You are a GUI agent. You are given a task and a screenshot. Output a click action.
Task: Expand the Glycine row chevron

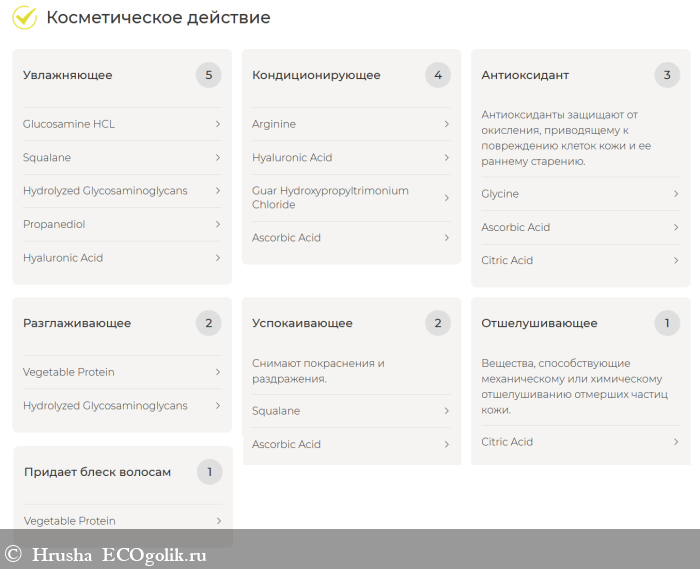click(676, 194)
